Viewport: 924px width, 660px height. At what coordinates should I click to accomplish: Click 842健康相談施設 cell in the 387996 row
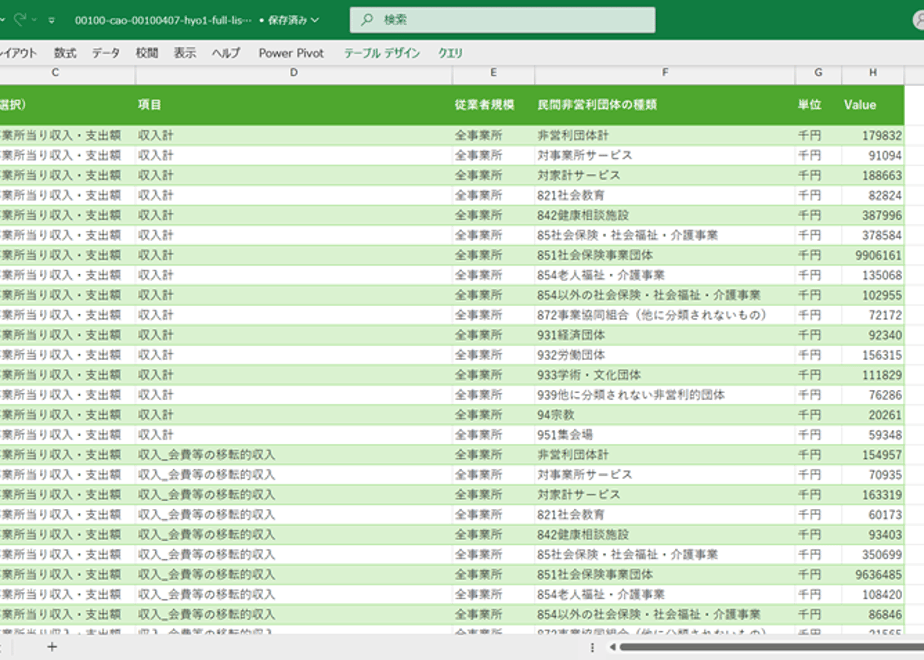pyautogui.click(x=665, y=215)
